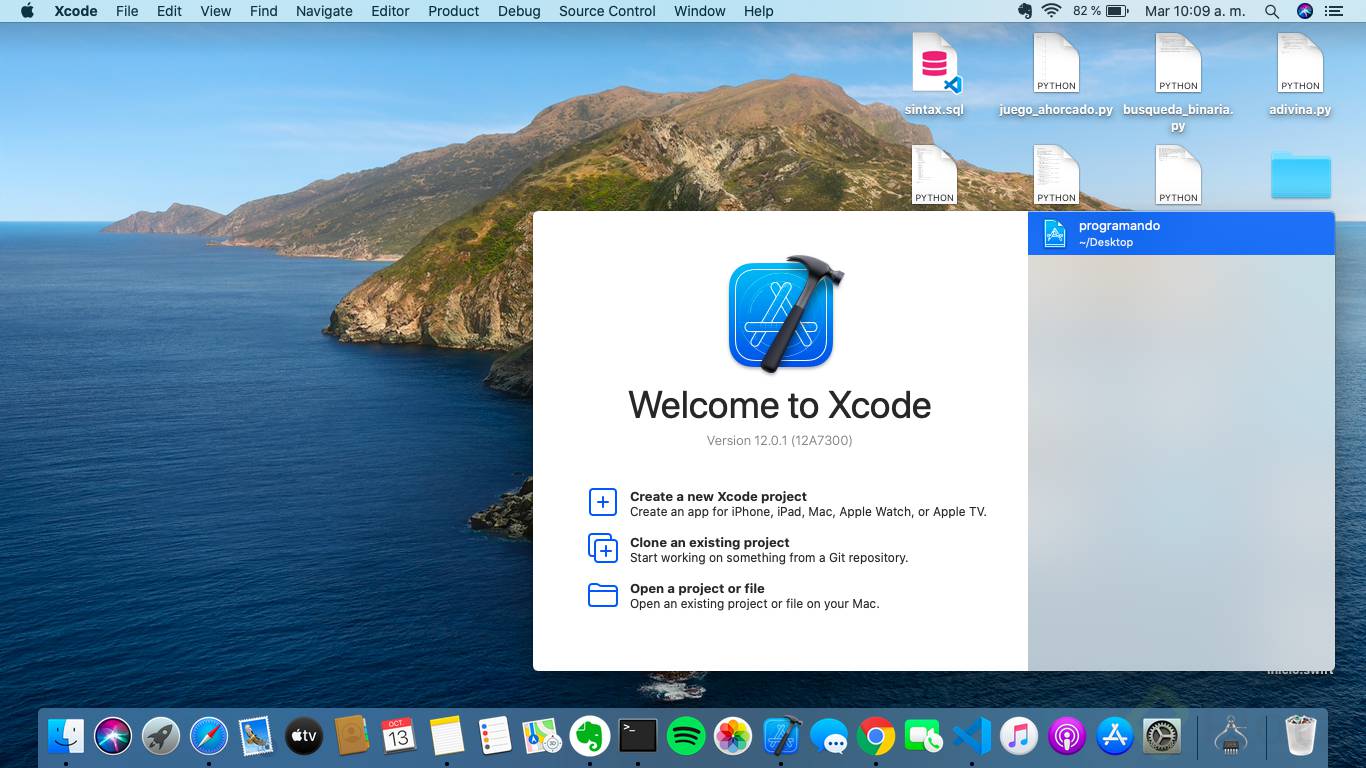Image resolution: width=1366 pixels, height=768 pixels.
Task: Open the Editor menu
Action: (390, 11)
